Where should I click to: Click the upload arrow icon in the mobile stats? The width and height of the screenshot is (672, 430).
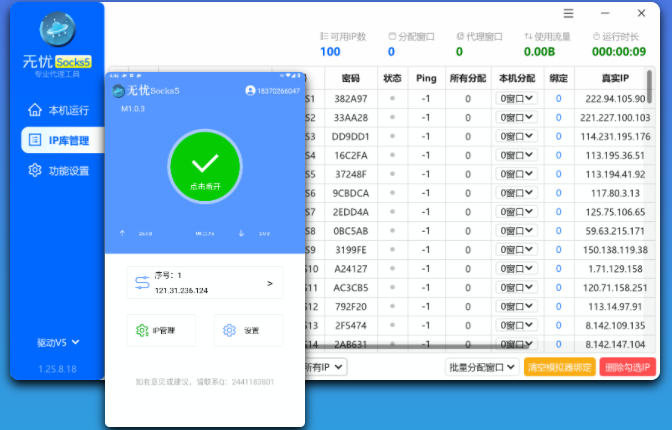123,233
